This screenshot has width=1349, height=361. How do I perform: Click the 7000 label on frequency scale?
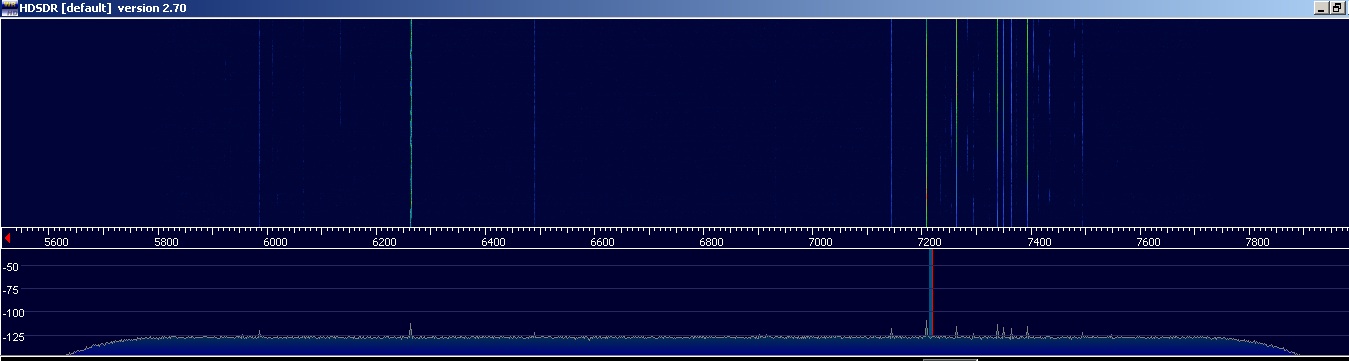tap(820, 242)
